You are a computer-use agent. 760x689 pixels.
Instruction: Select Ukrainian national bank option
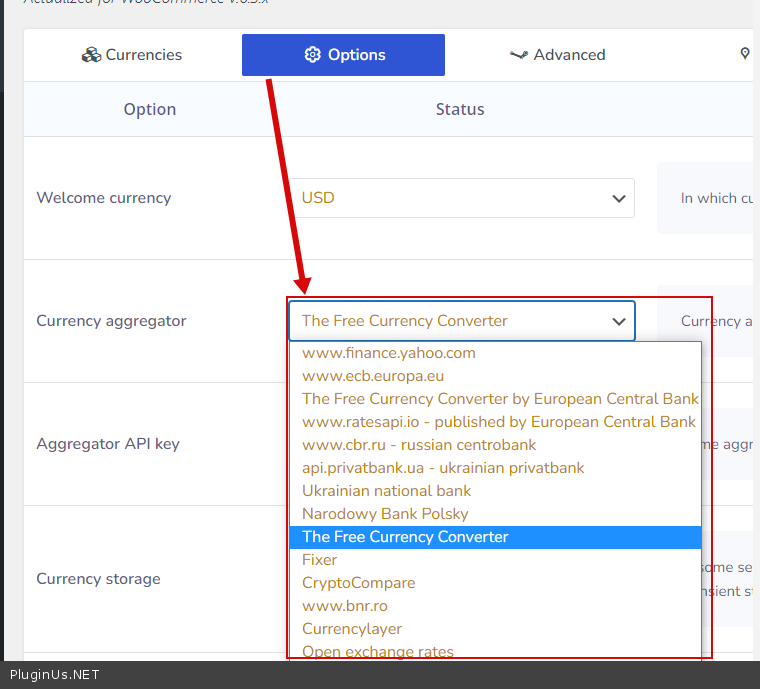386,491
